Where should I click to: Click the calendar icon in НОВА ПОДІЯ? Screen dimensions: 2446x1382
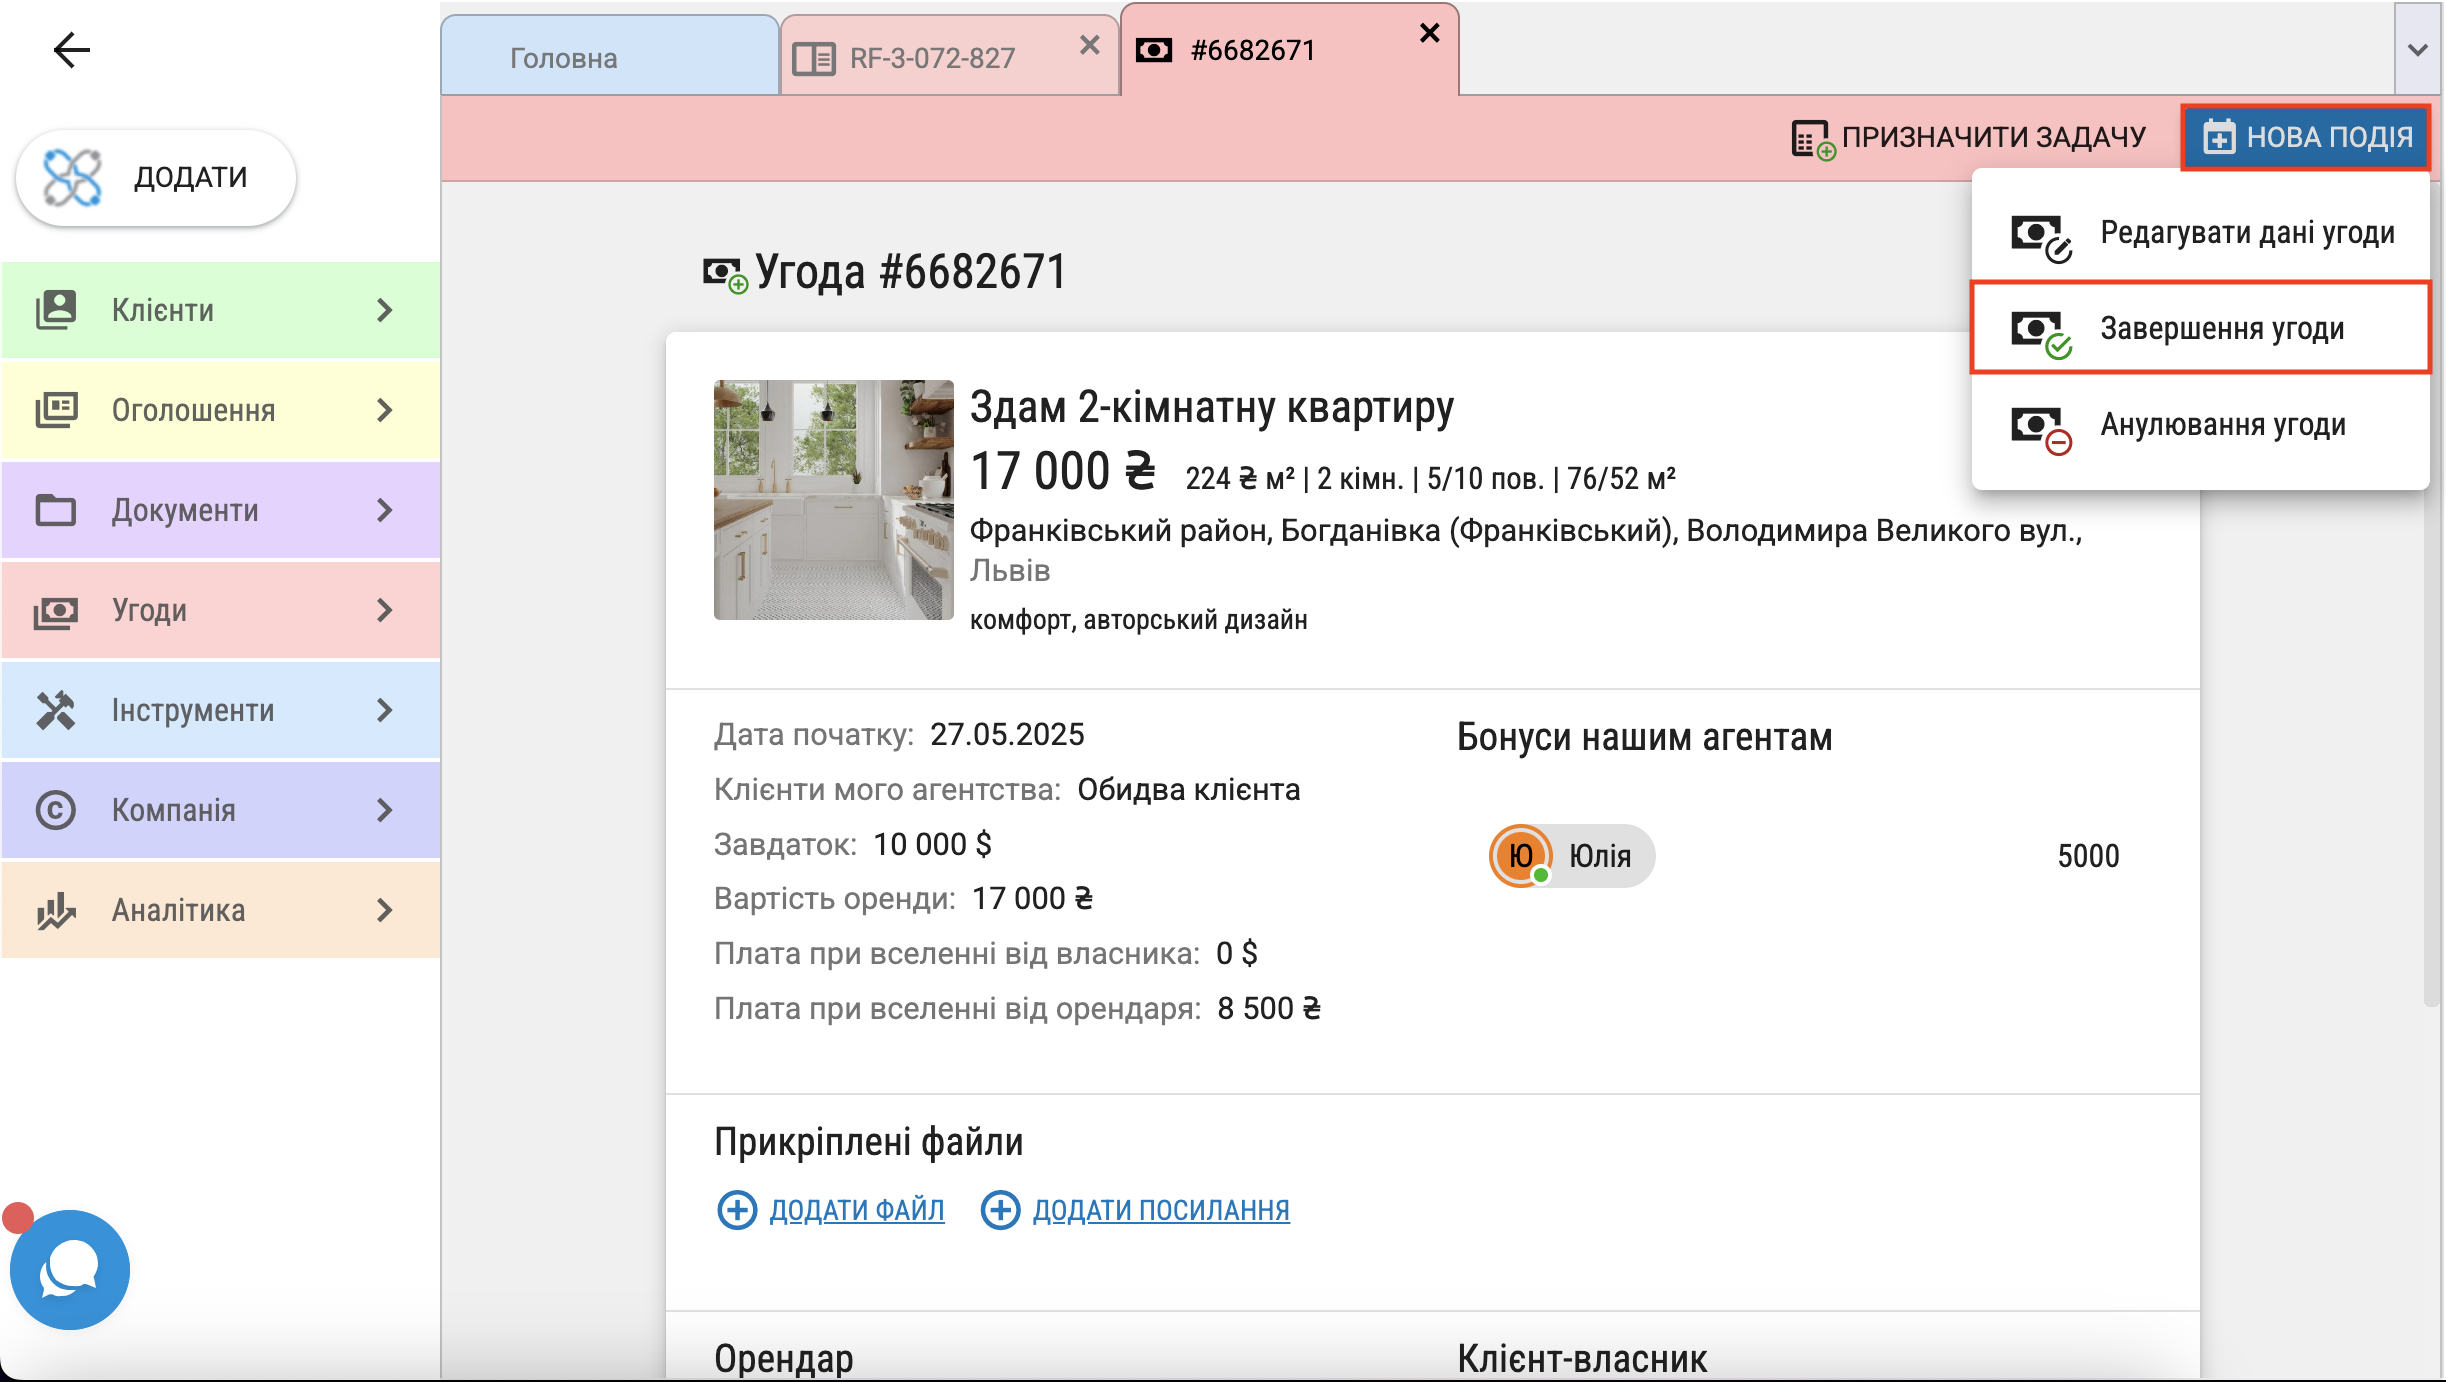(x=2219, y=137)
